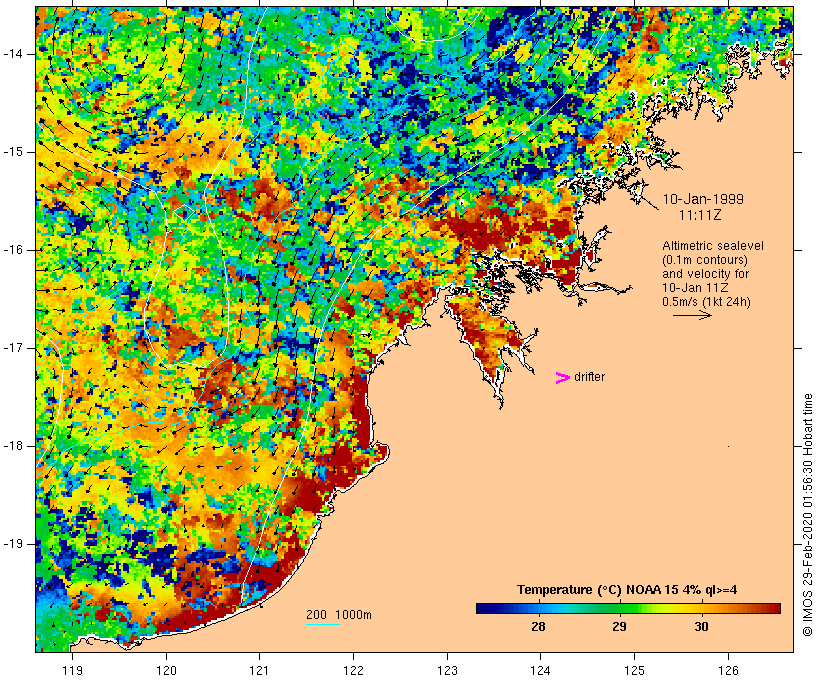Click the '0.5m/s (1kt 24h)' scale text
This screenshot has width=820, height=680.
coord(706,302)
